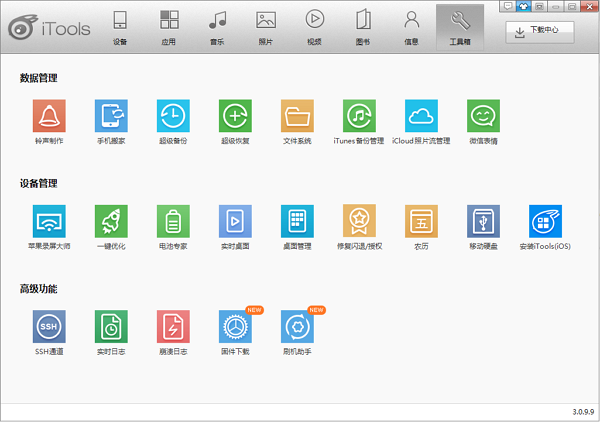Open 实时日志 real-time log
600x422 pixels.
tap(111, 326)
